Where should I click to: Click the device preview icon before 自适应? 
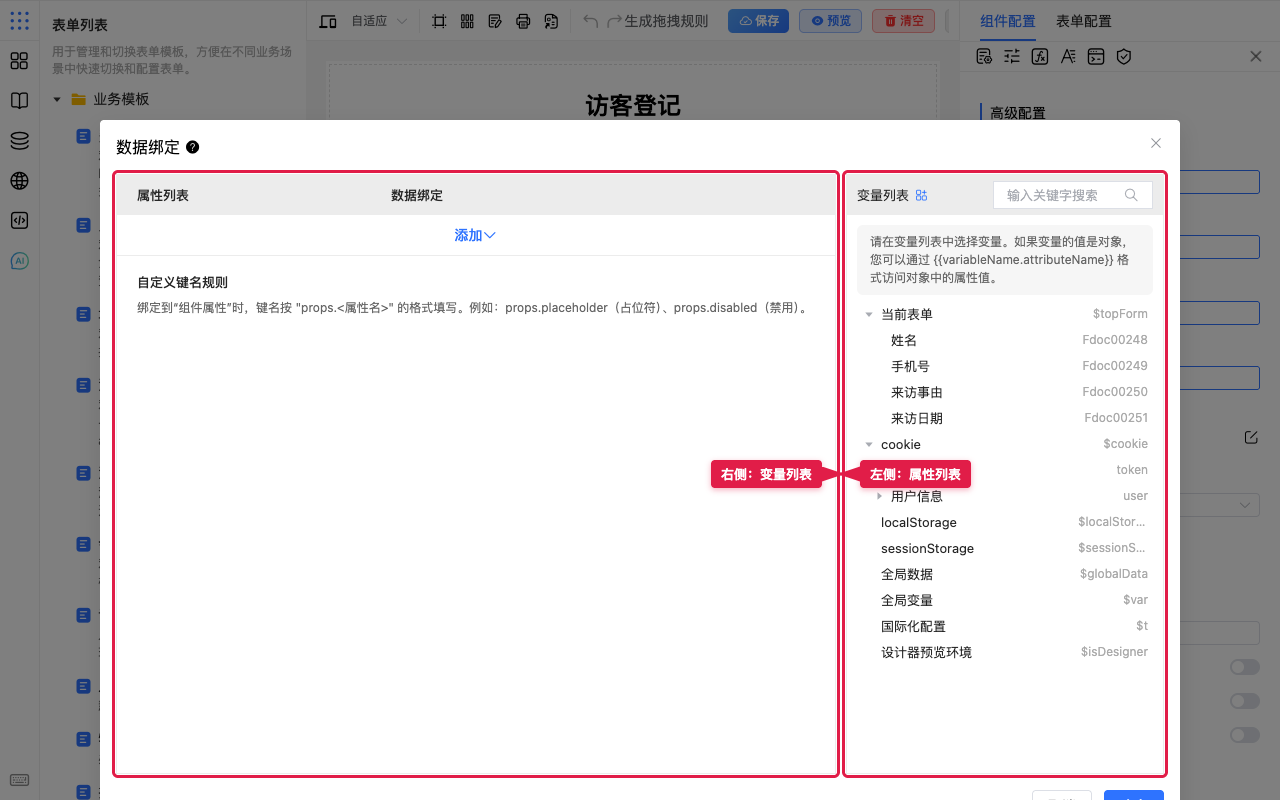(x=328, y=21)
